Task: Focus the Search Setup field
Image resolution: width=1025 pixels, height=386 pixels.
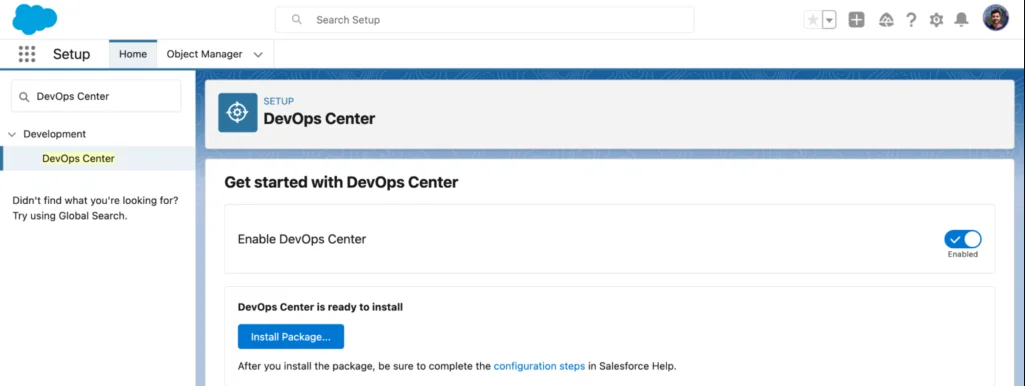Action: coord(484,20)
